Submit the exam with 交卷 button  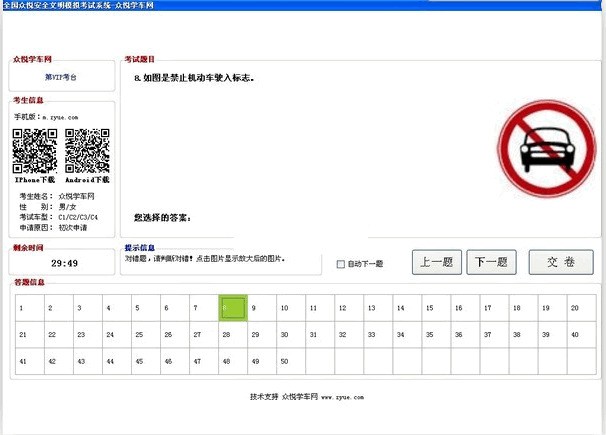(x=561, y=262)
